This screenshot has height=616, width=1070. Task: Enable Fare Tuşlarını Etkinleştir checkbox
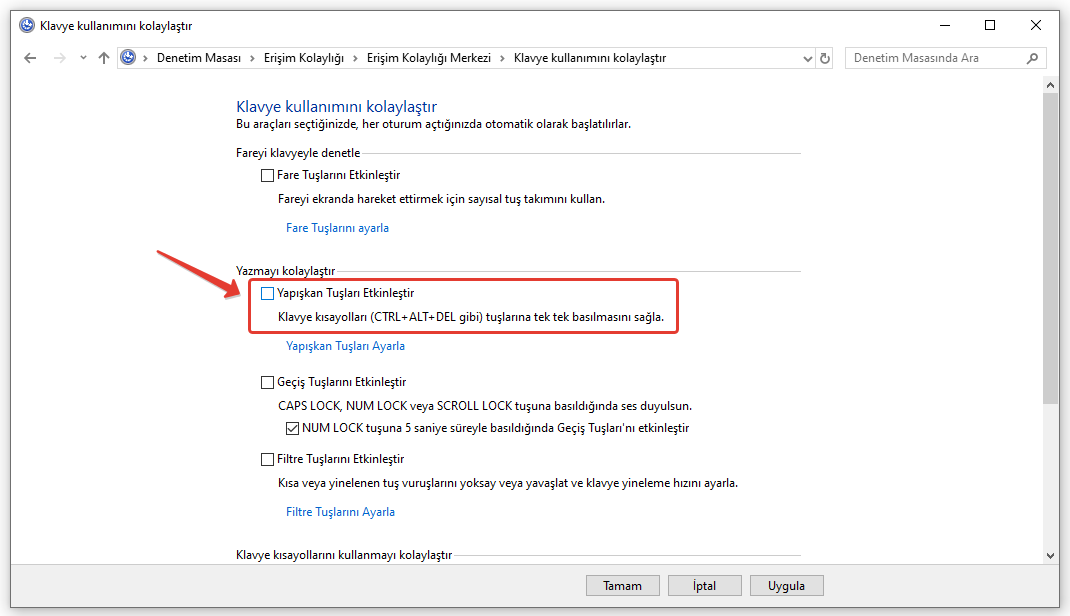tap(267, 175)
